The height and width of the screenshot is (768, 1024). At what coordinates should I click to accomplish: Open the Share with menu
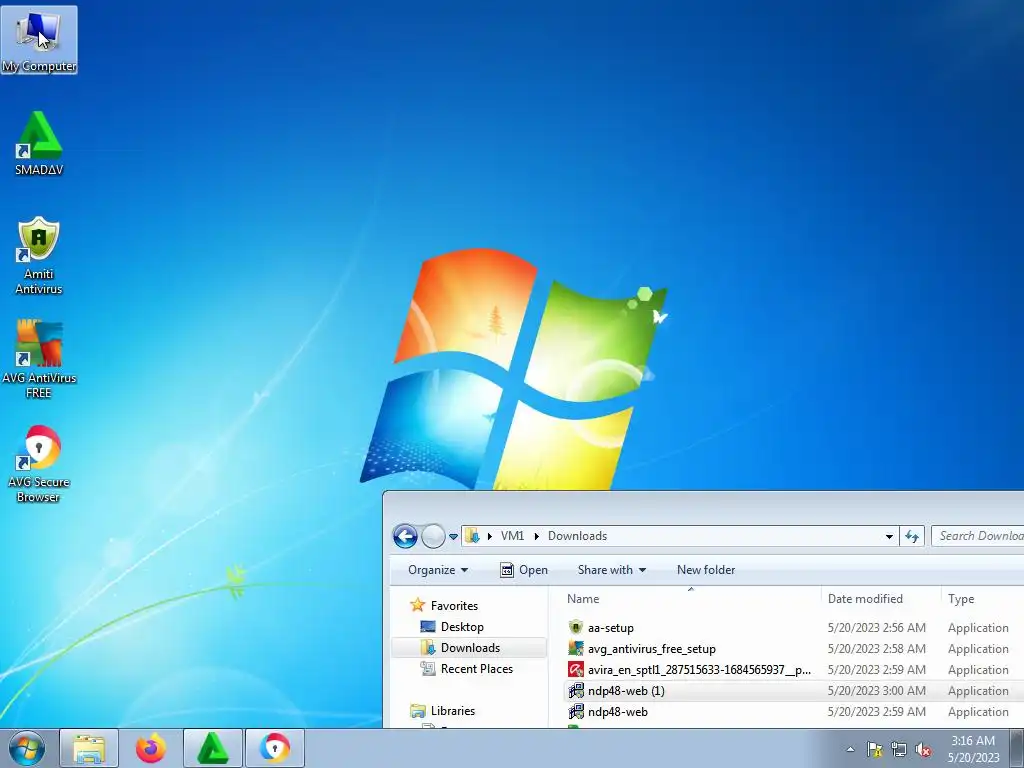612,570
